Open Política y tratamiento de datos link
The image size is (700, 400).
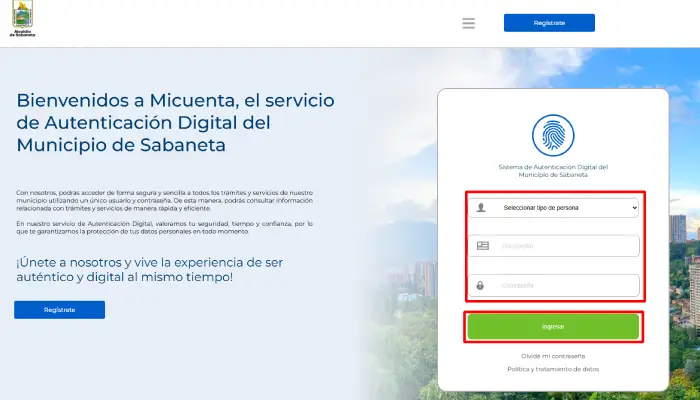point(553,369)
